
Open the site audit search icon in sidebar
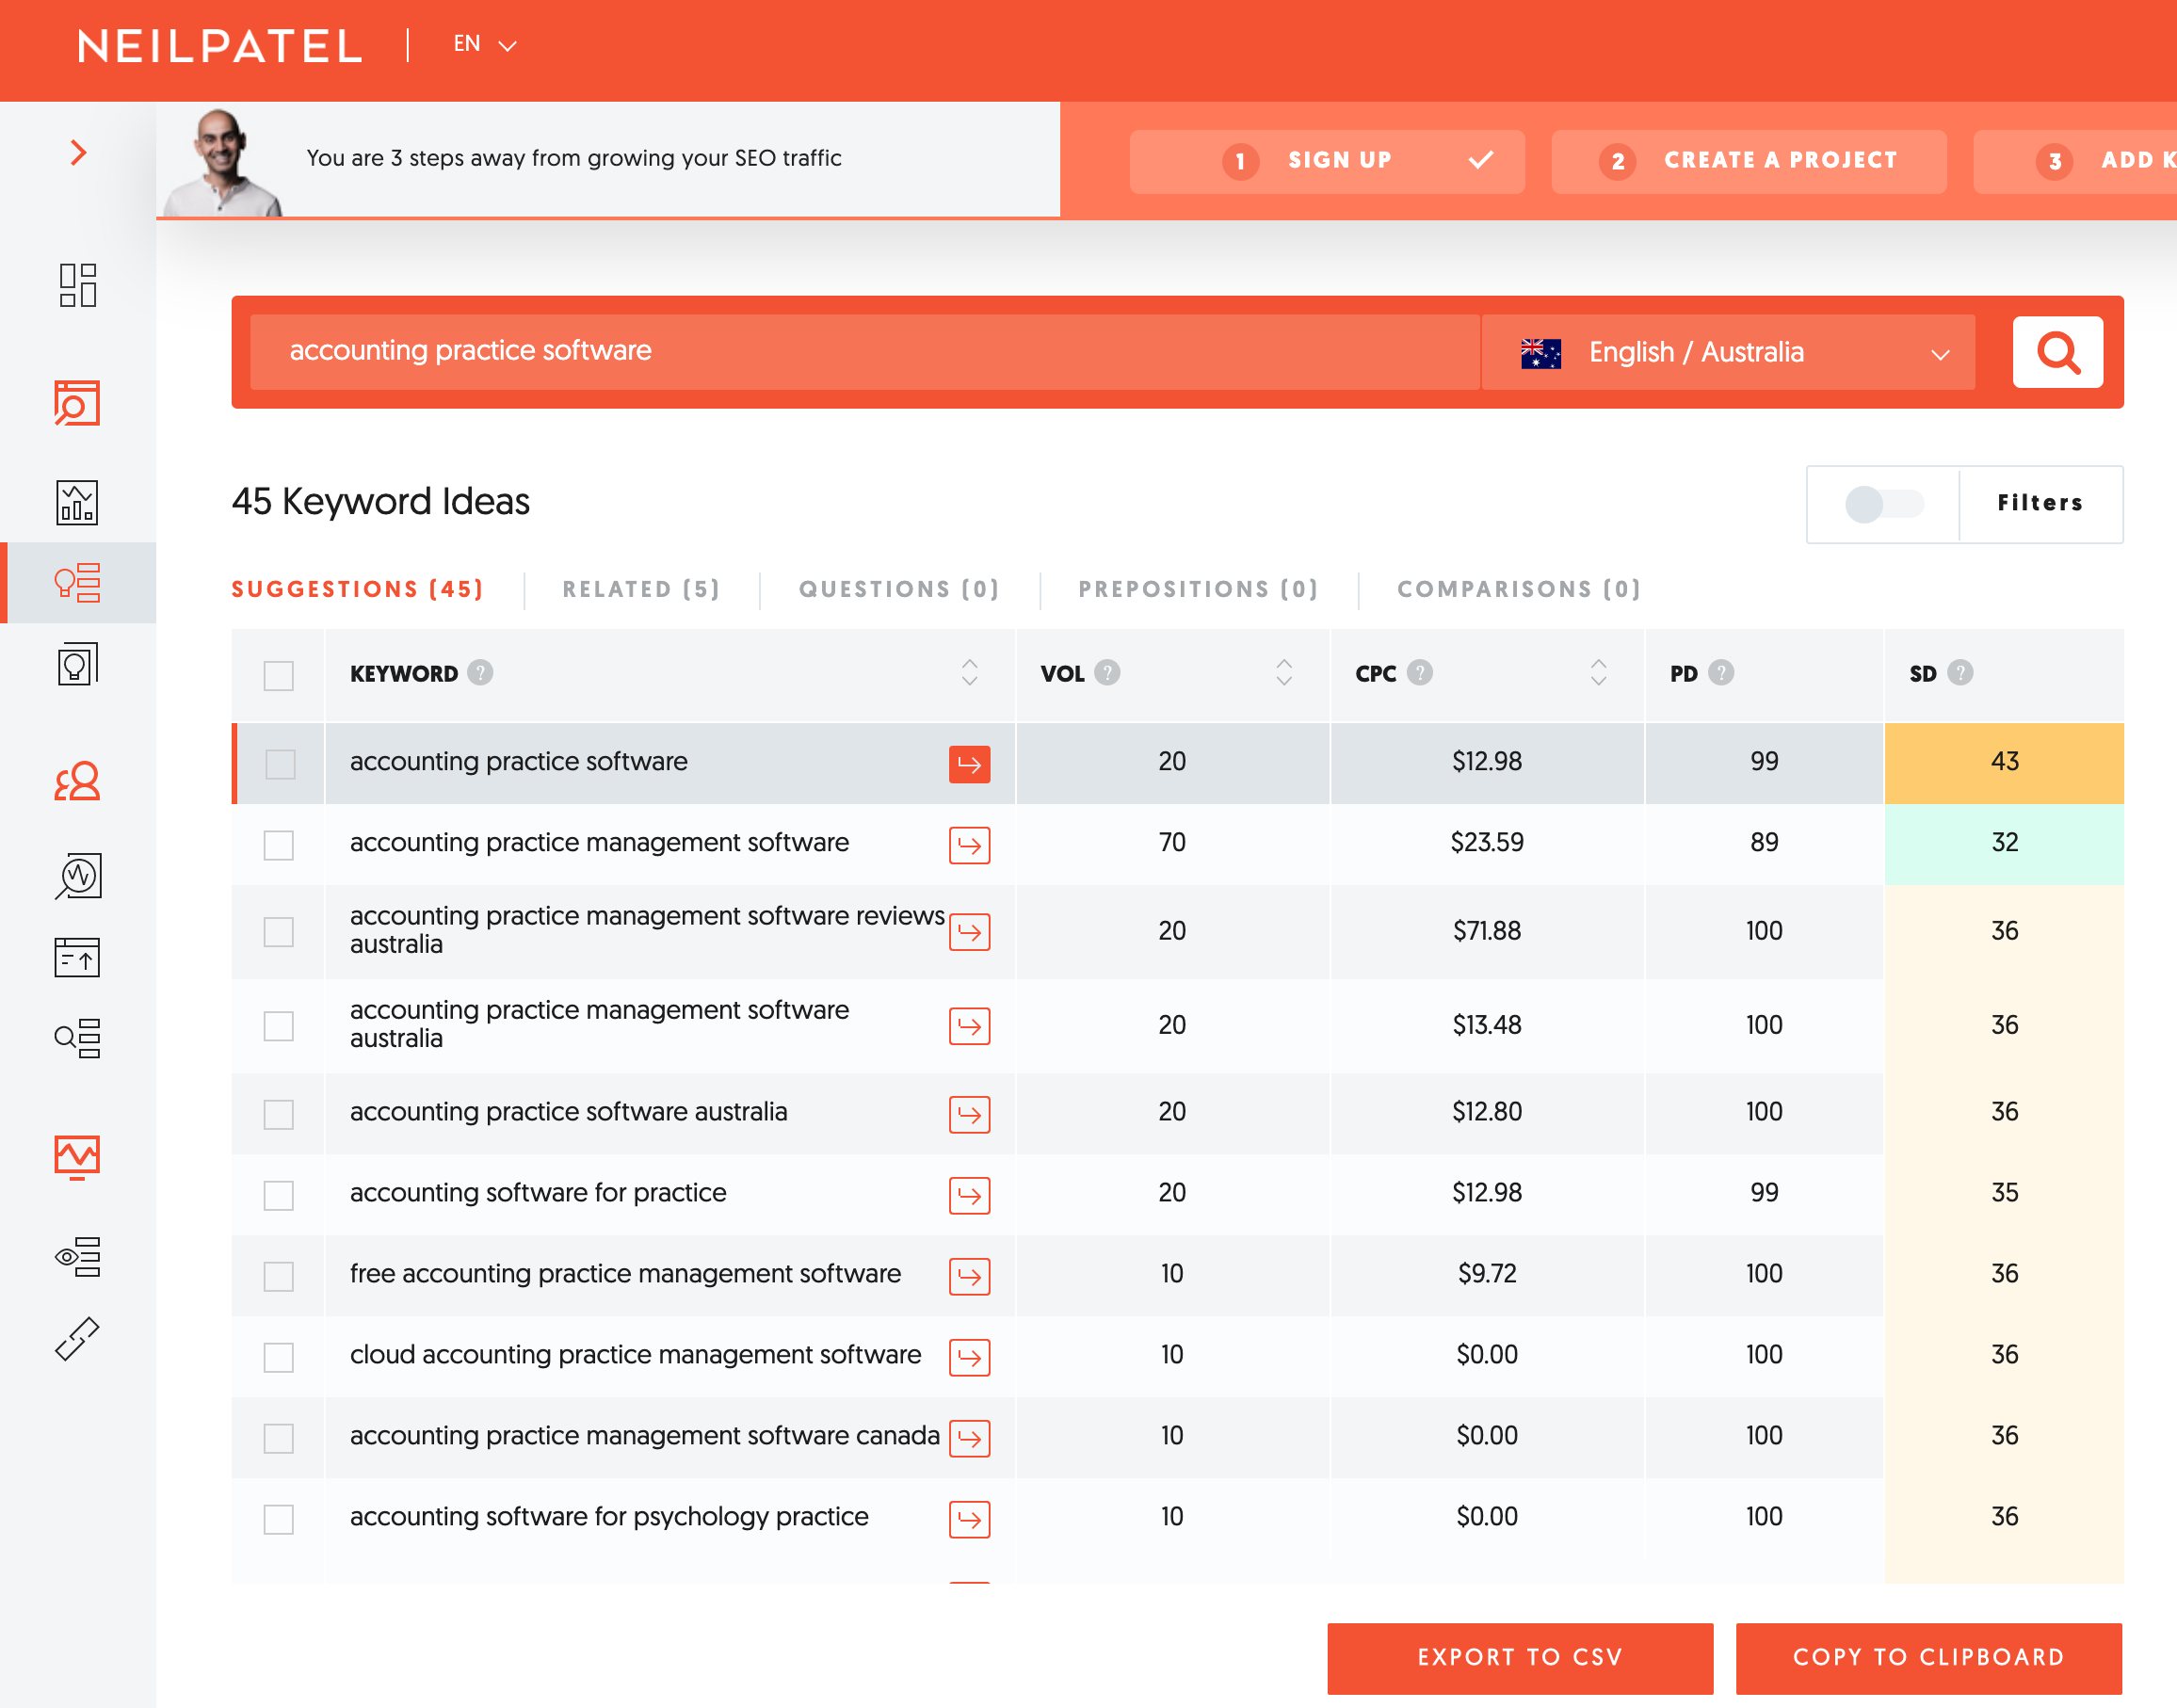point(77,403)
